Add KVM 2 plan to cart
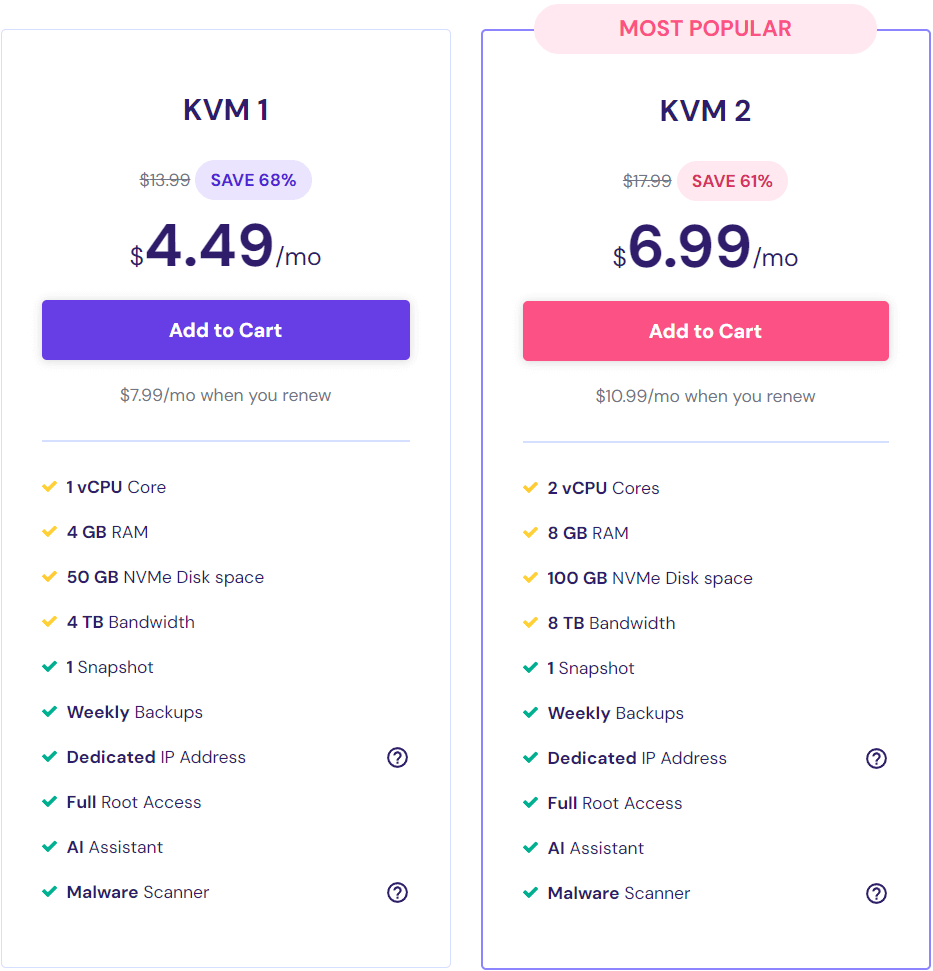933x971 pixels. click(x=706, y=331)
